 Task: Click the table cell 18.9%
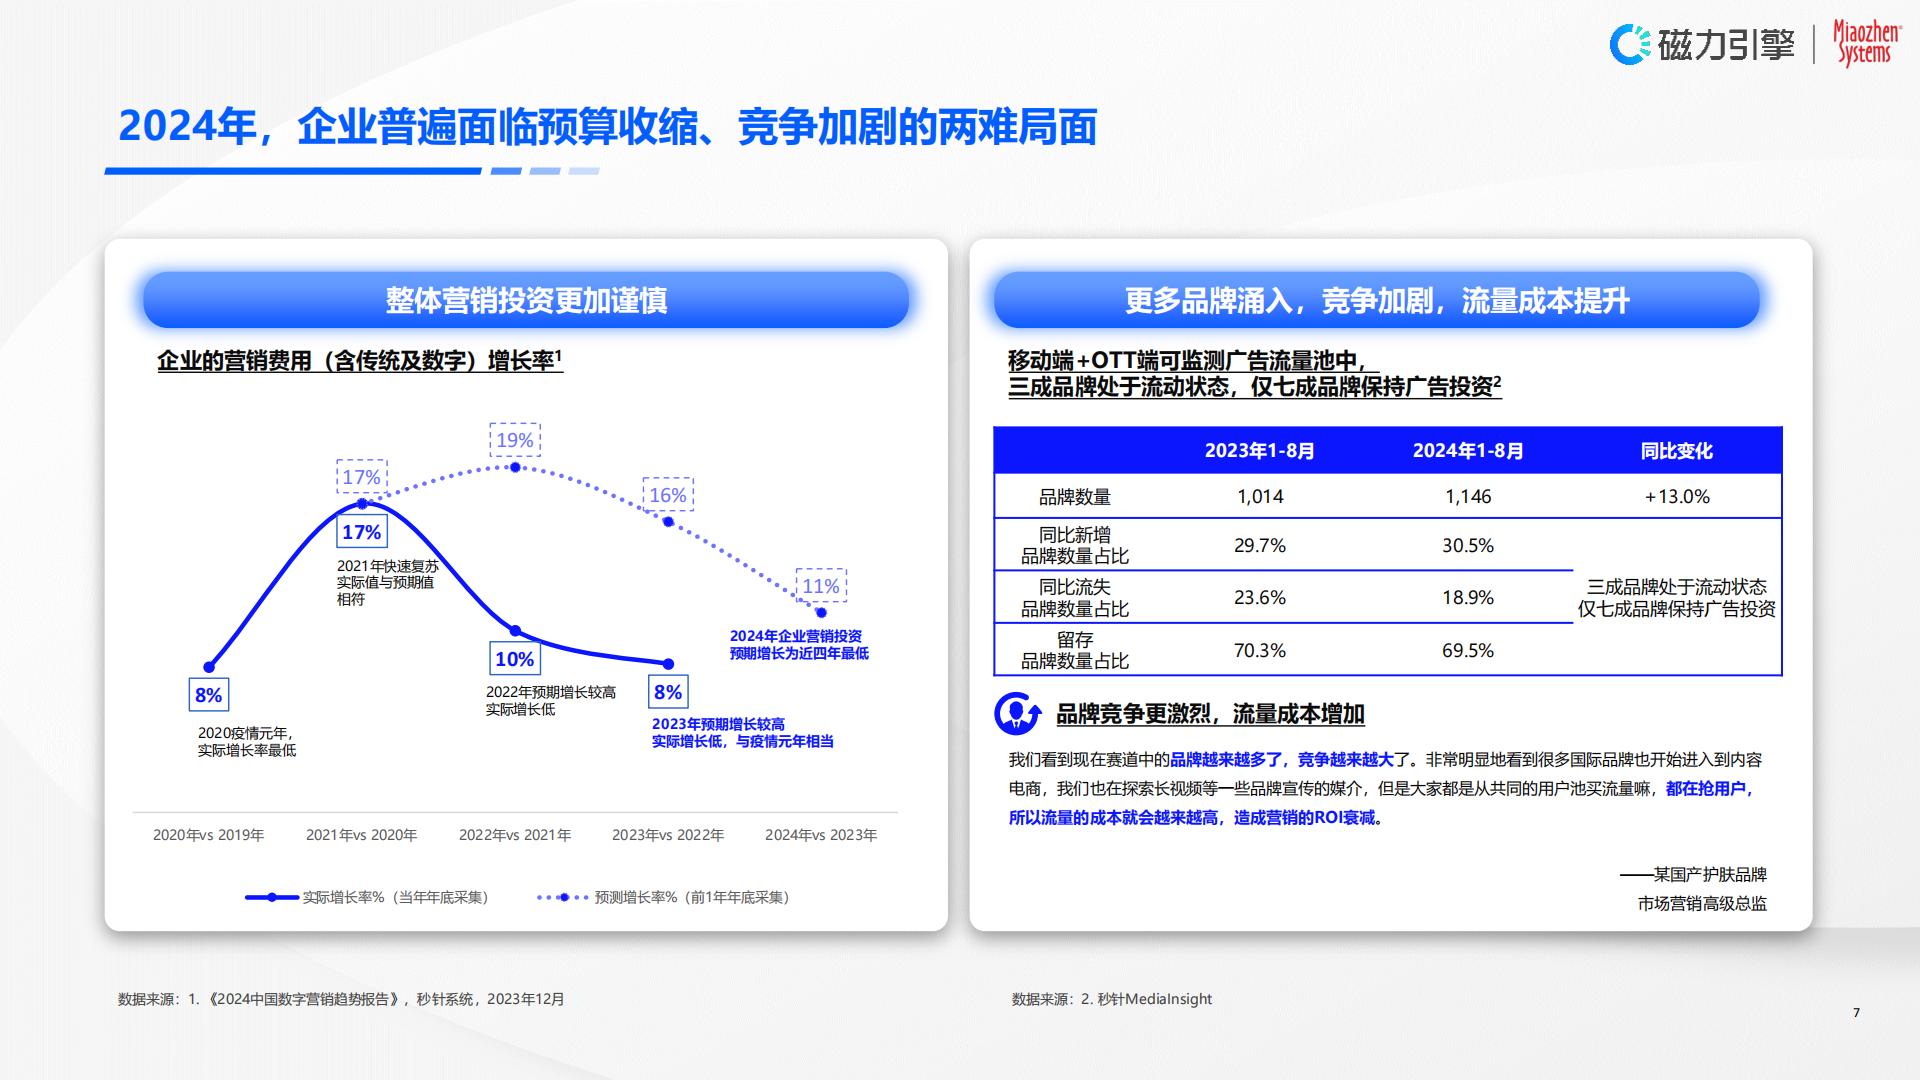(x=1468, y=598)
